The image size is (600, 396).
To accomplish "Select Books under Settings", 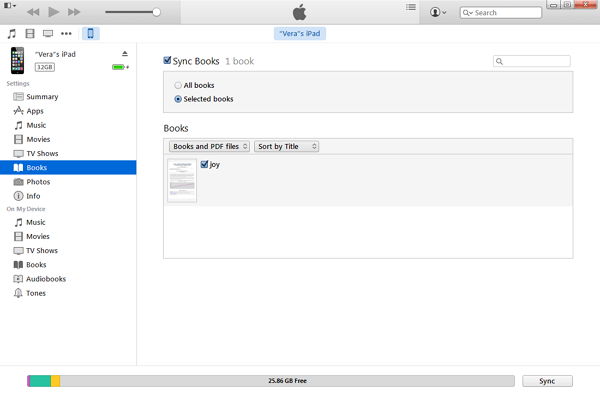I will point(68,168).
